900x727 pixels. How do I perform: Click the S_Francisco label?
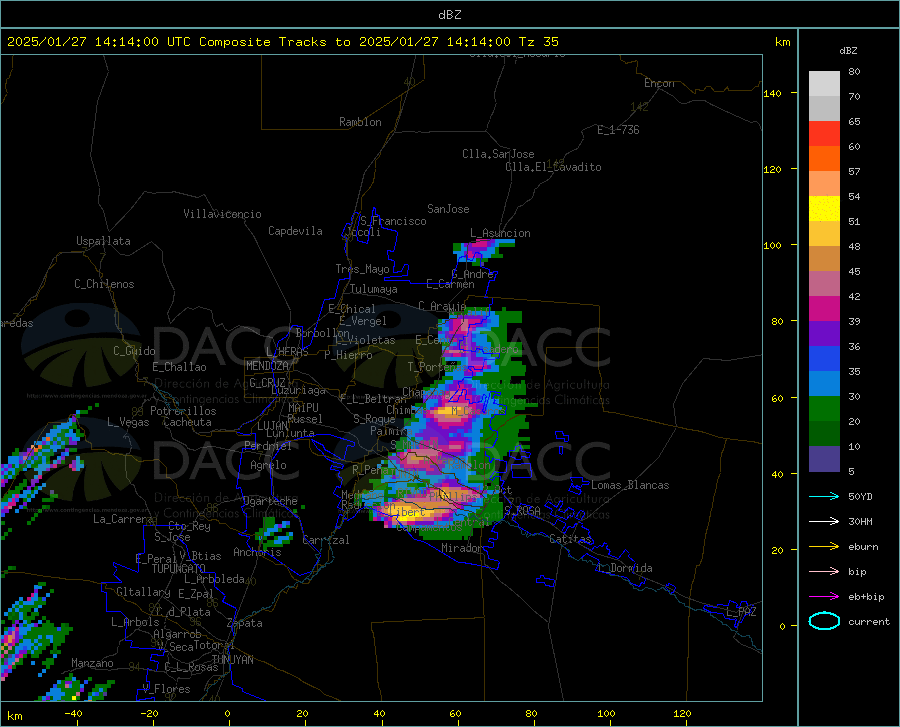tap(393, 221)
